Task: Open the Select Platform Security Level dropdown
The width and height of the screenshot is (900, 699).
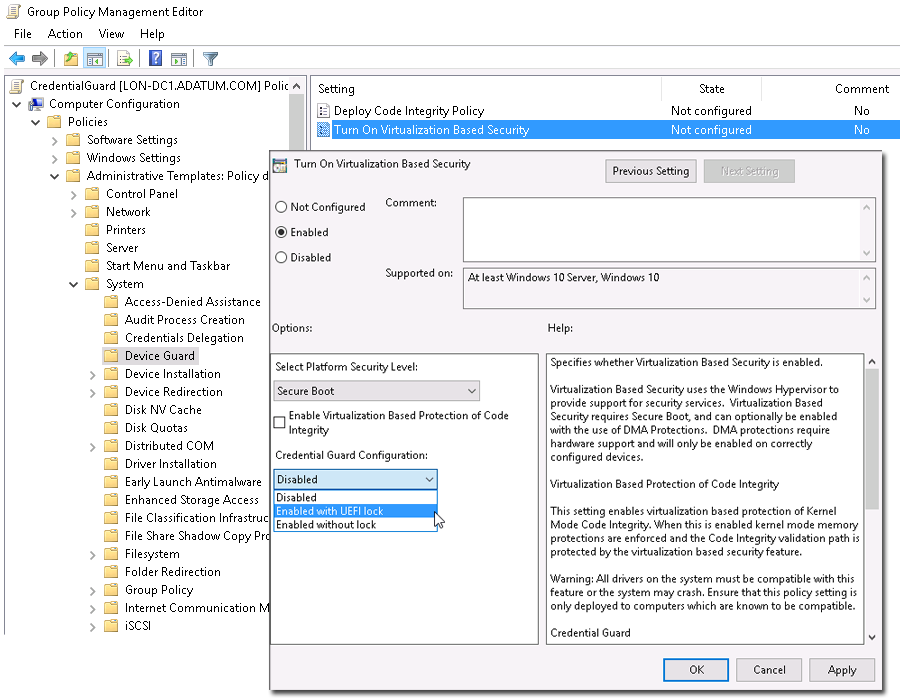Action: (x=377, y=391)
